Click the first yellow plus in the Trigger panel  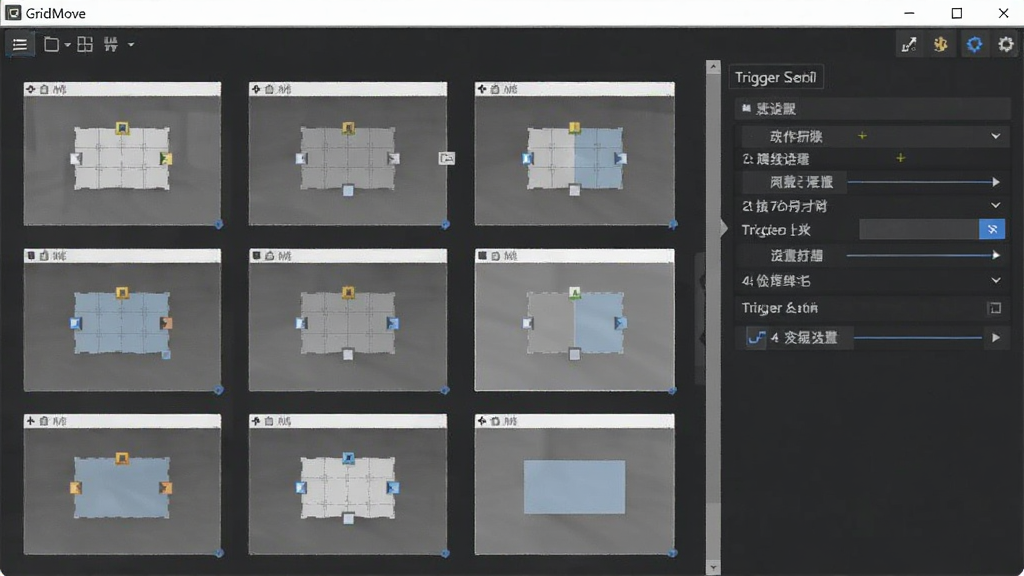pos(862,136)
